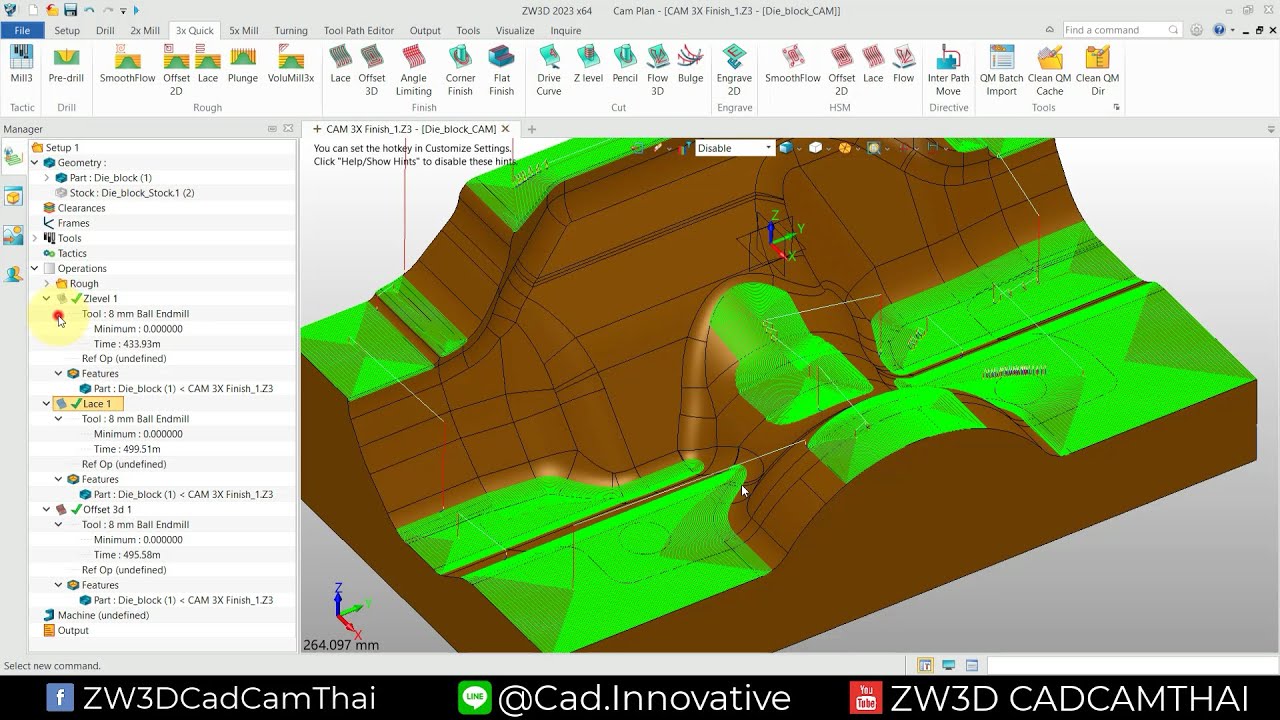Image resolution: width=1280 pixels, height=720 pixels.
Task: Click Time : 499.51m under Lace 1
Action: (x=127, y=449)
